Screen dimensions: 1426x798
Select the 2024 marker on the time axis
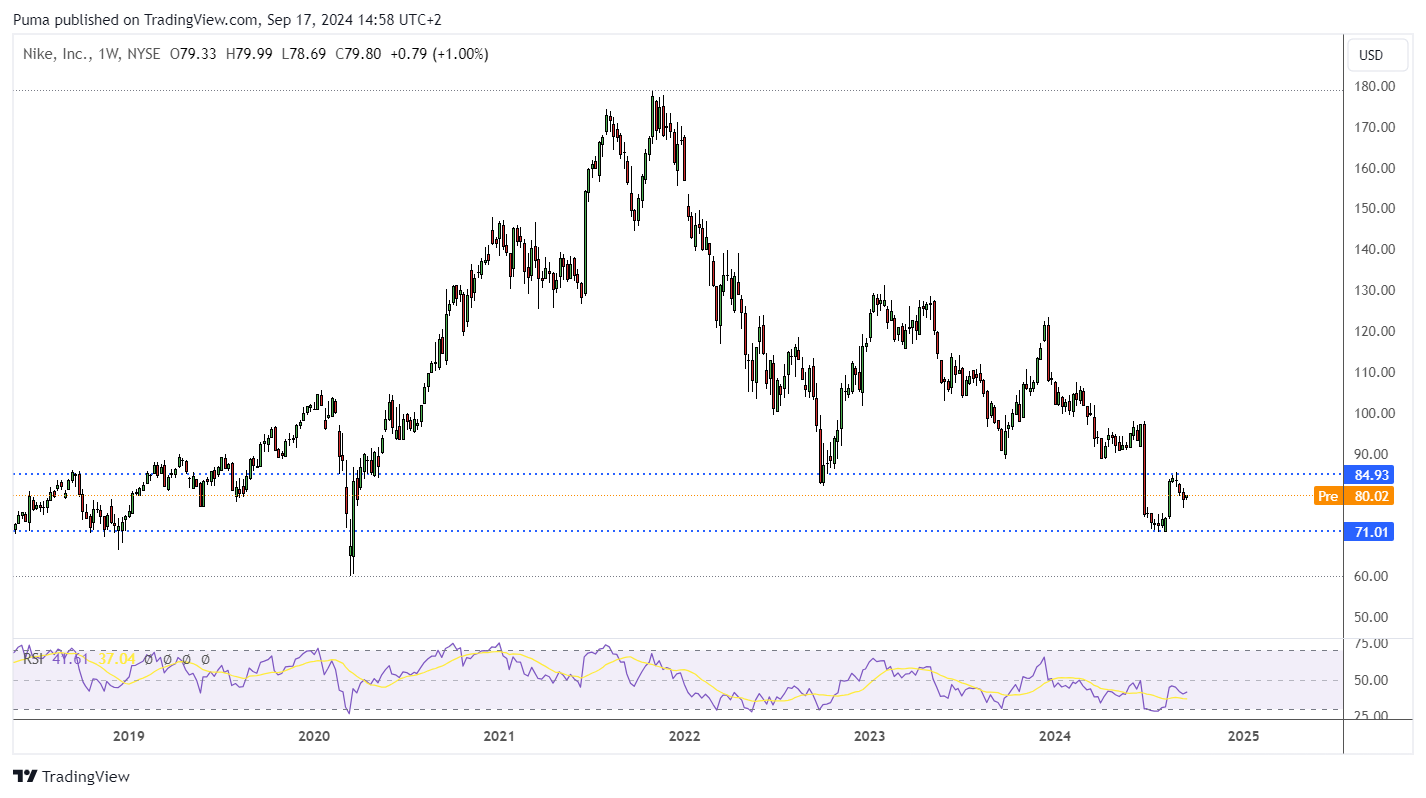[1054, 737]
